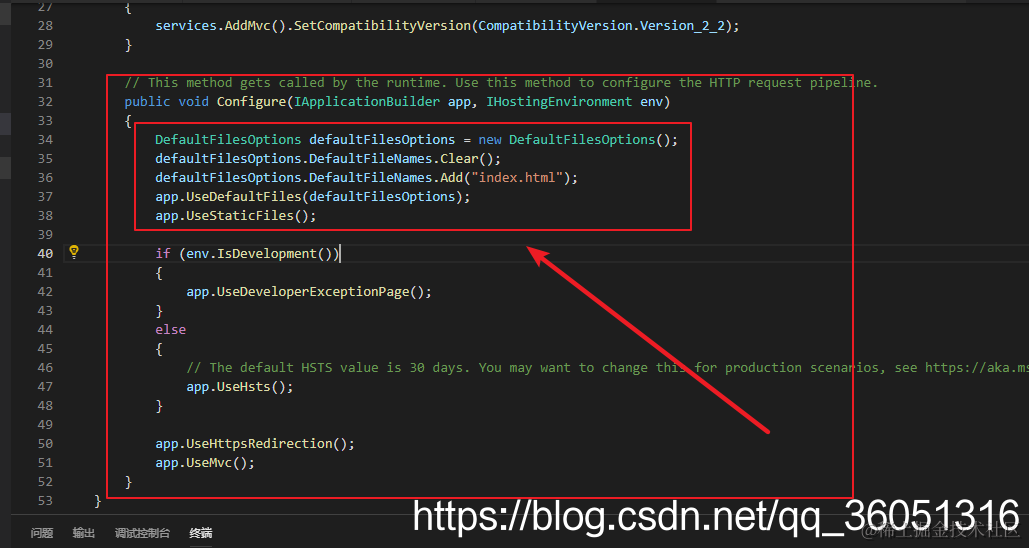Click the 'This method gets called' comment line
Viewport: 1029px width, 548px height.
click(501, 83)
